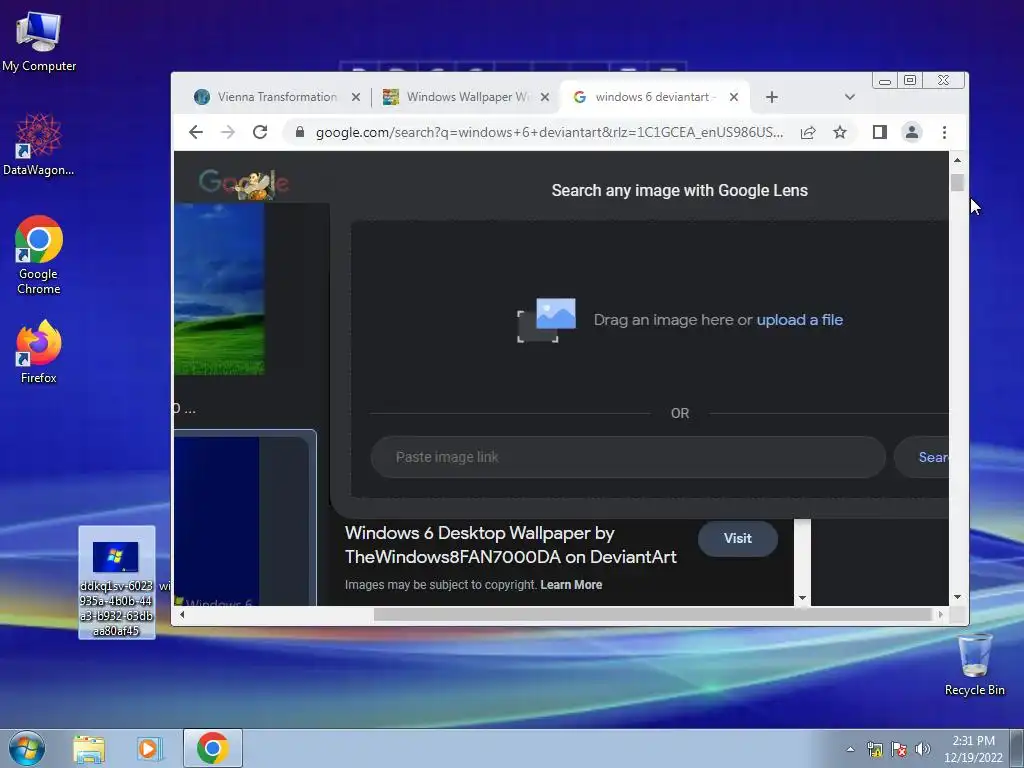Open My Computer desktop icon
This screenshot has height=768, width=1024.
pyautogui.click(x=39, y=41)
